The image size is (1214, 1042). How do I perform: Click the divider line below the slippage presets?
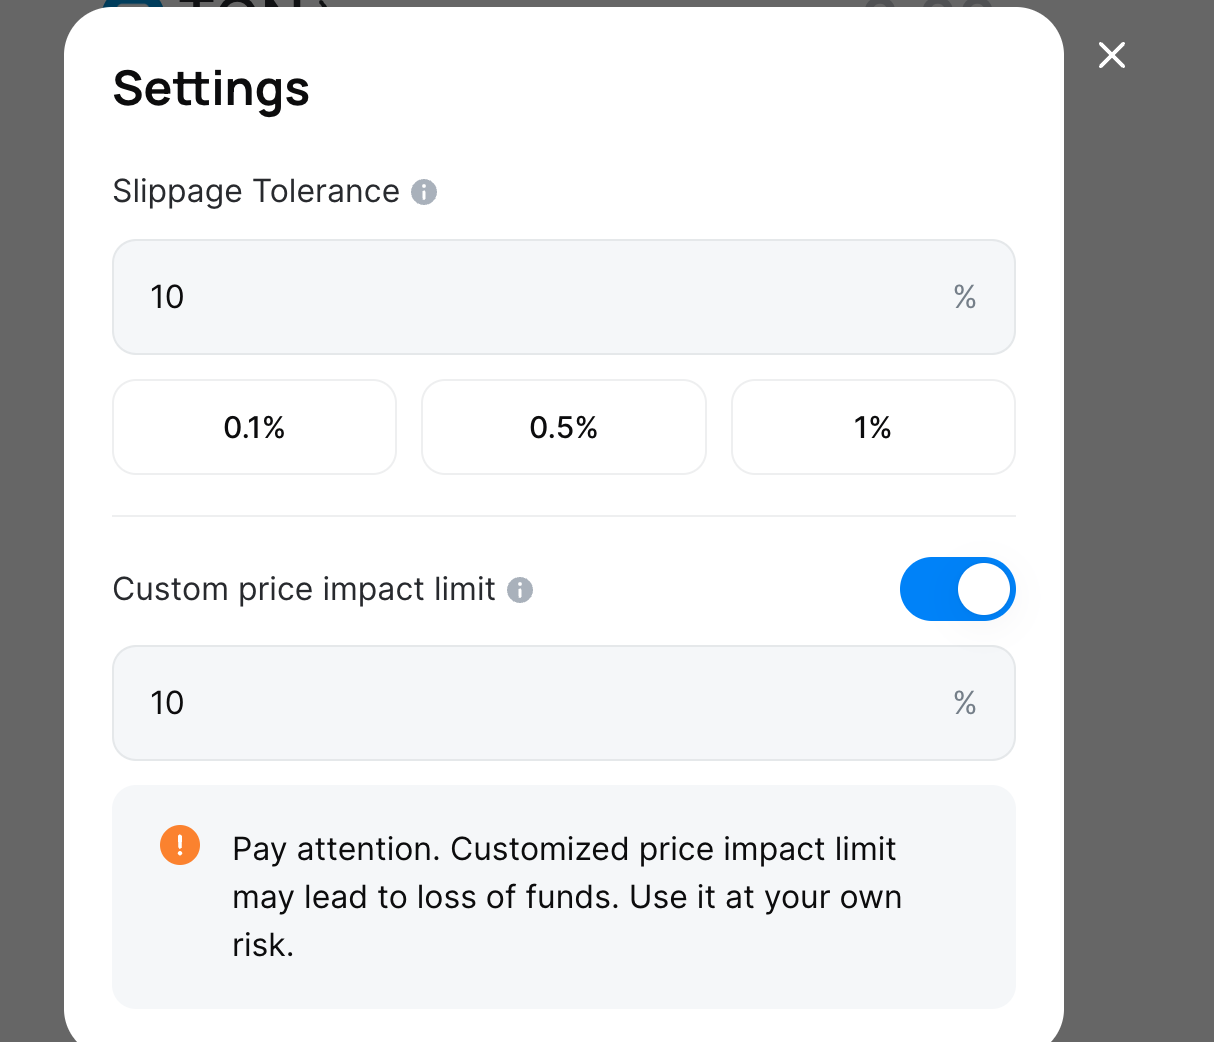564,516
